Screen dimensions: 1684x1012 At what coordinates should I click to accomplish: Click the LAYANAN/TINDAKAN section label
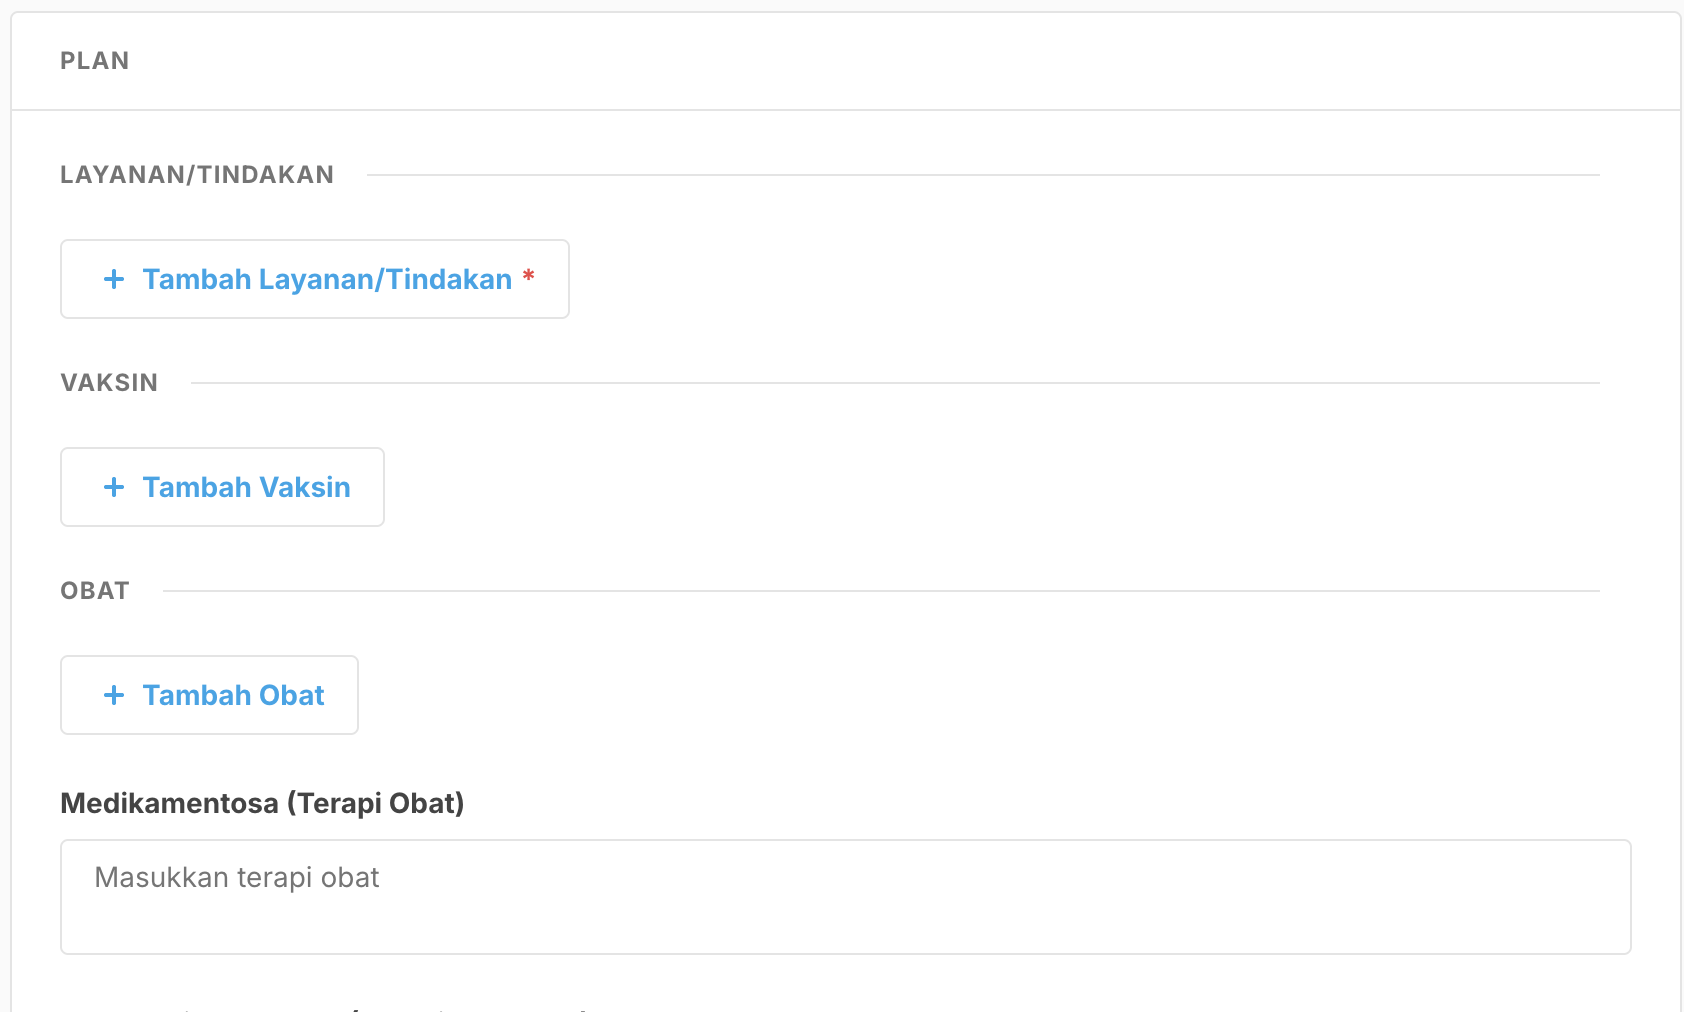197,175
